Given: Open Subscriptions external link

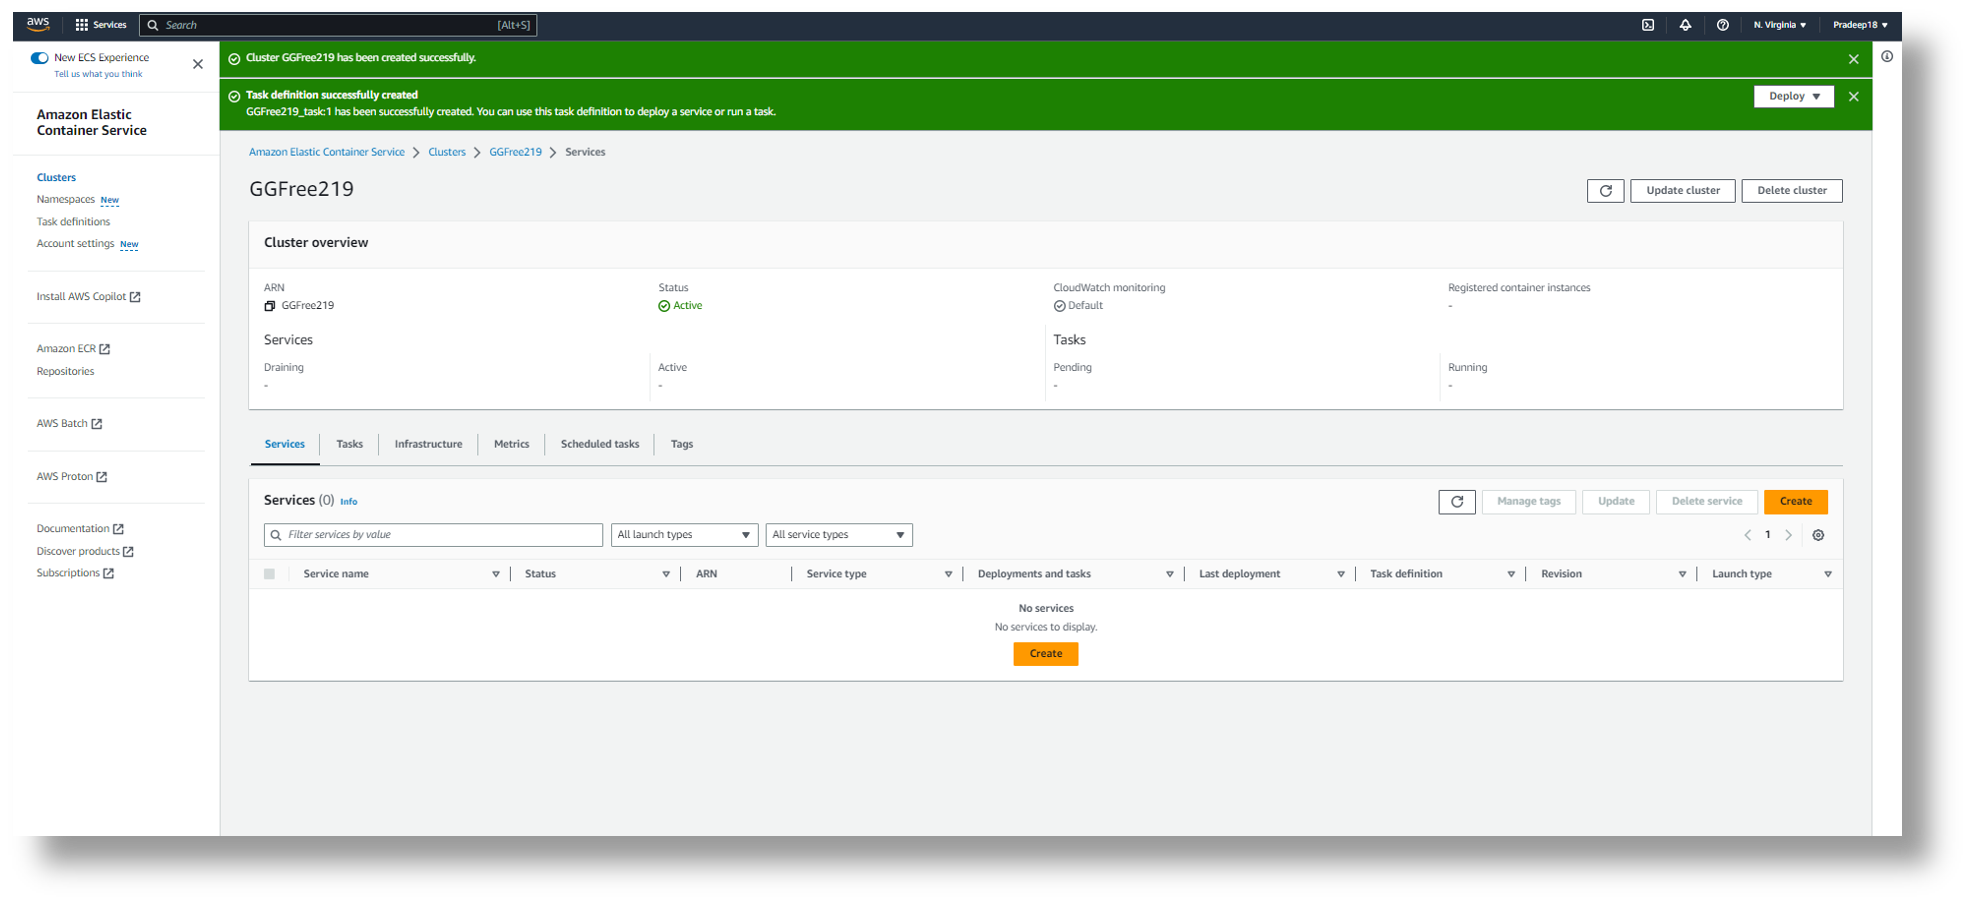Looking at the screenshot, I should (x=76, y=574).
